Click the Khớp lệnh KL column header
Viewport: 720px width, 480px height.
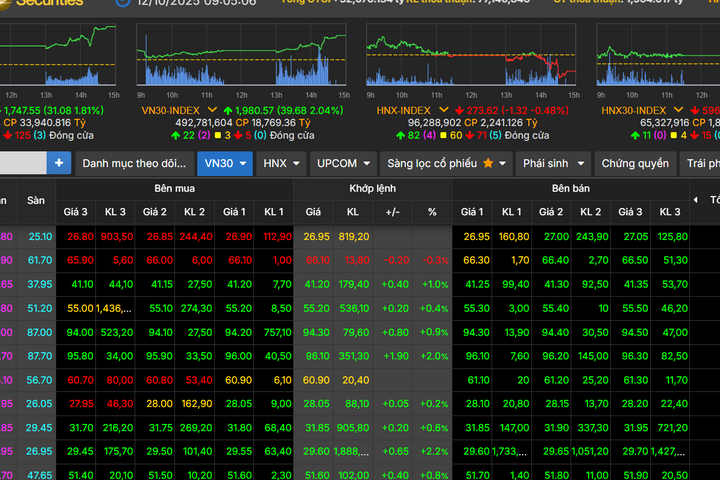coord(353,212)
